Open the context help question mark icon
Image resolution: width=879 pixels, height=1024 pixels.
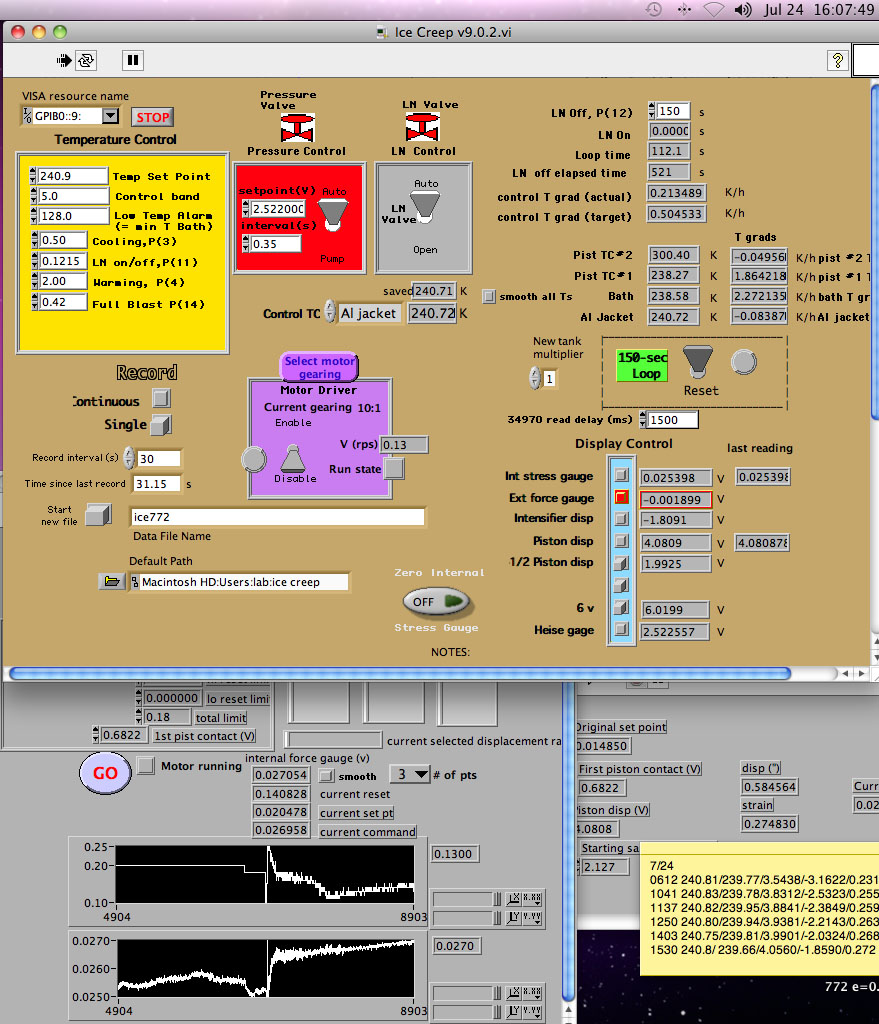tap(837, 61)
